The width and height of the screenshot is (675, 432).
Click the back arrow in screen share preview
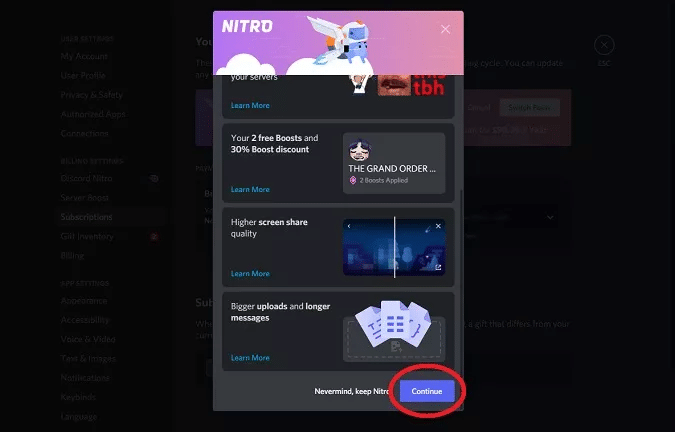[x=349, y=226]
